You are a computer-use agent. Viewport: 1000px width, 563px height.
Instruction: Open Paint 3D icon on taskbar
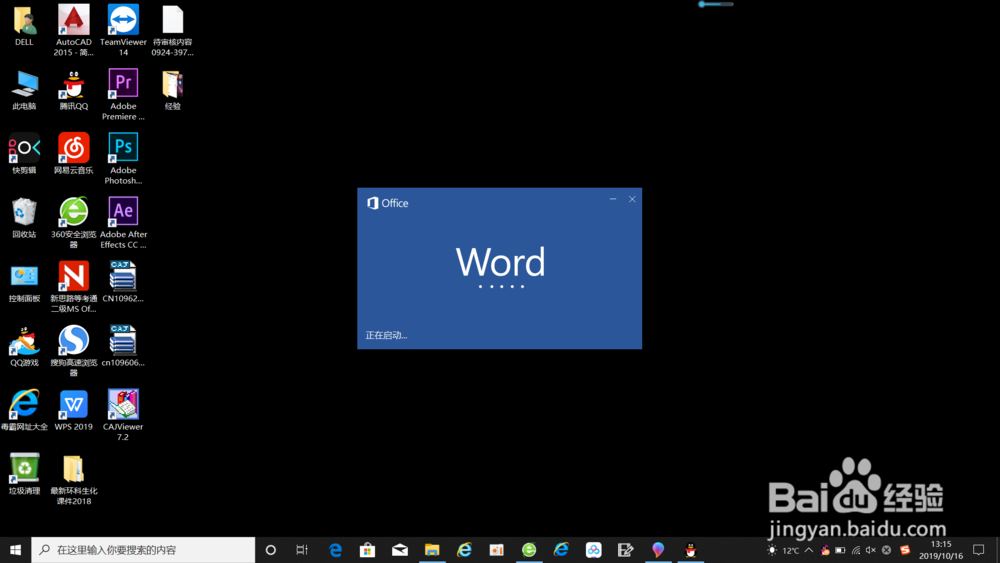tap(658, 550)
